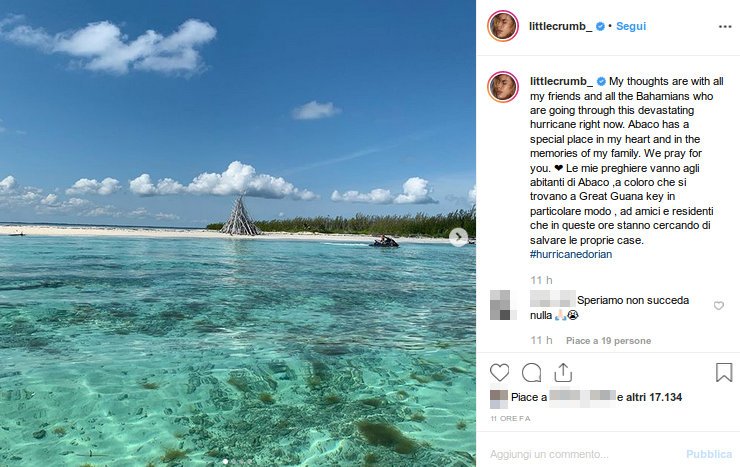The image size is (740, 467).
Task: Like the "Speriamo non succeda nulla" comment
Action: pos(718,306)
